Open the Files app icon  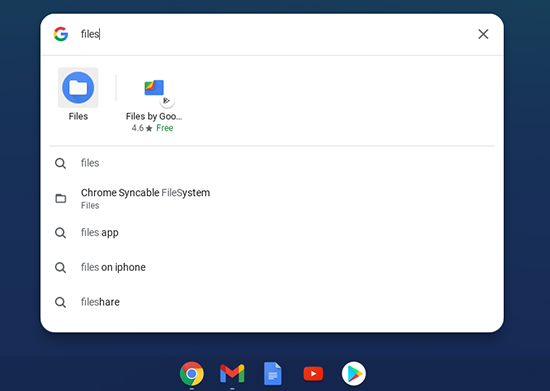pyautogui.click(x=78, y=88)
